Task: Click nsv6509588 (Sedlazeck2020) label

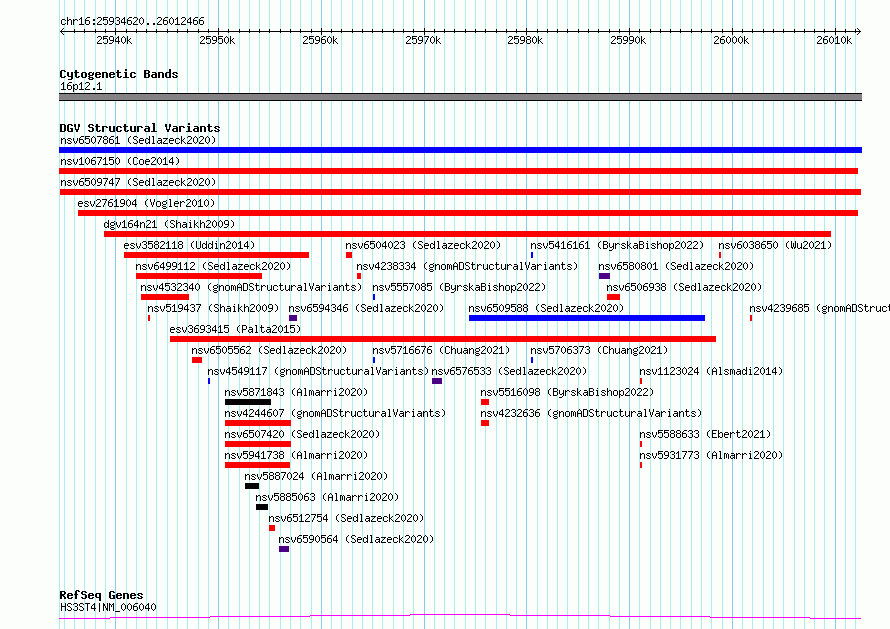Action: [x=546, y=308]
